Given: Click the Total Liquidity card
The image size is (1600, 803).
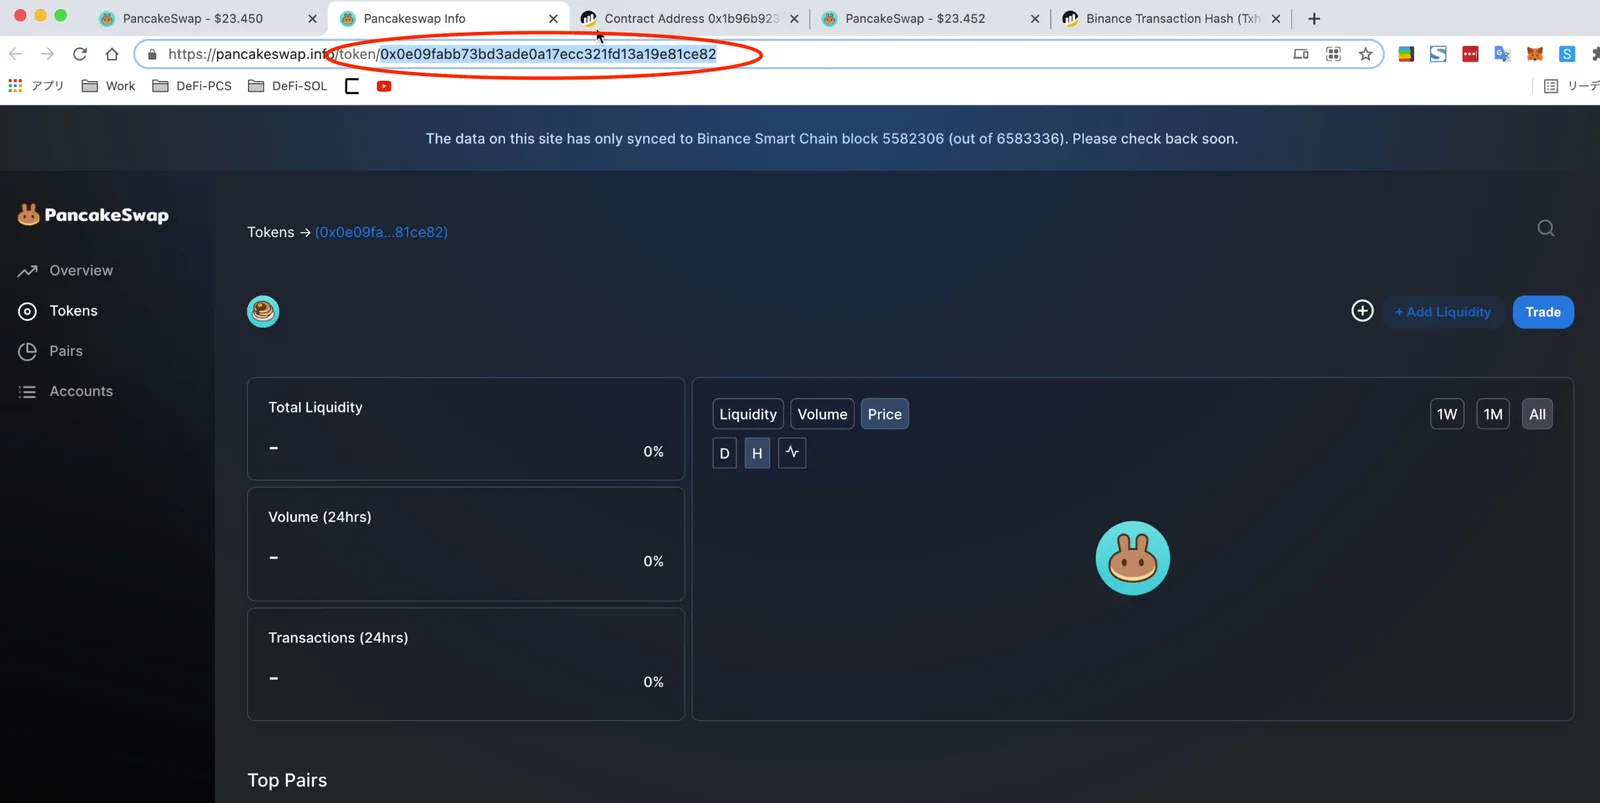Looking at the screenshot, I should point(466,429).
